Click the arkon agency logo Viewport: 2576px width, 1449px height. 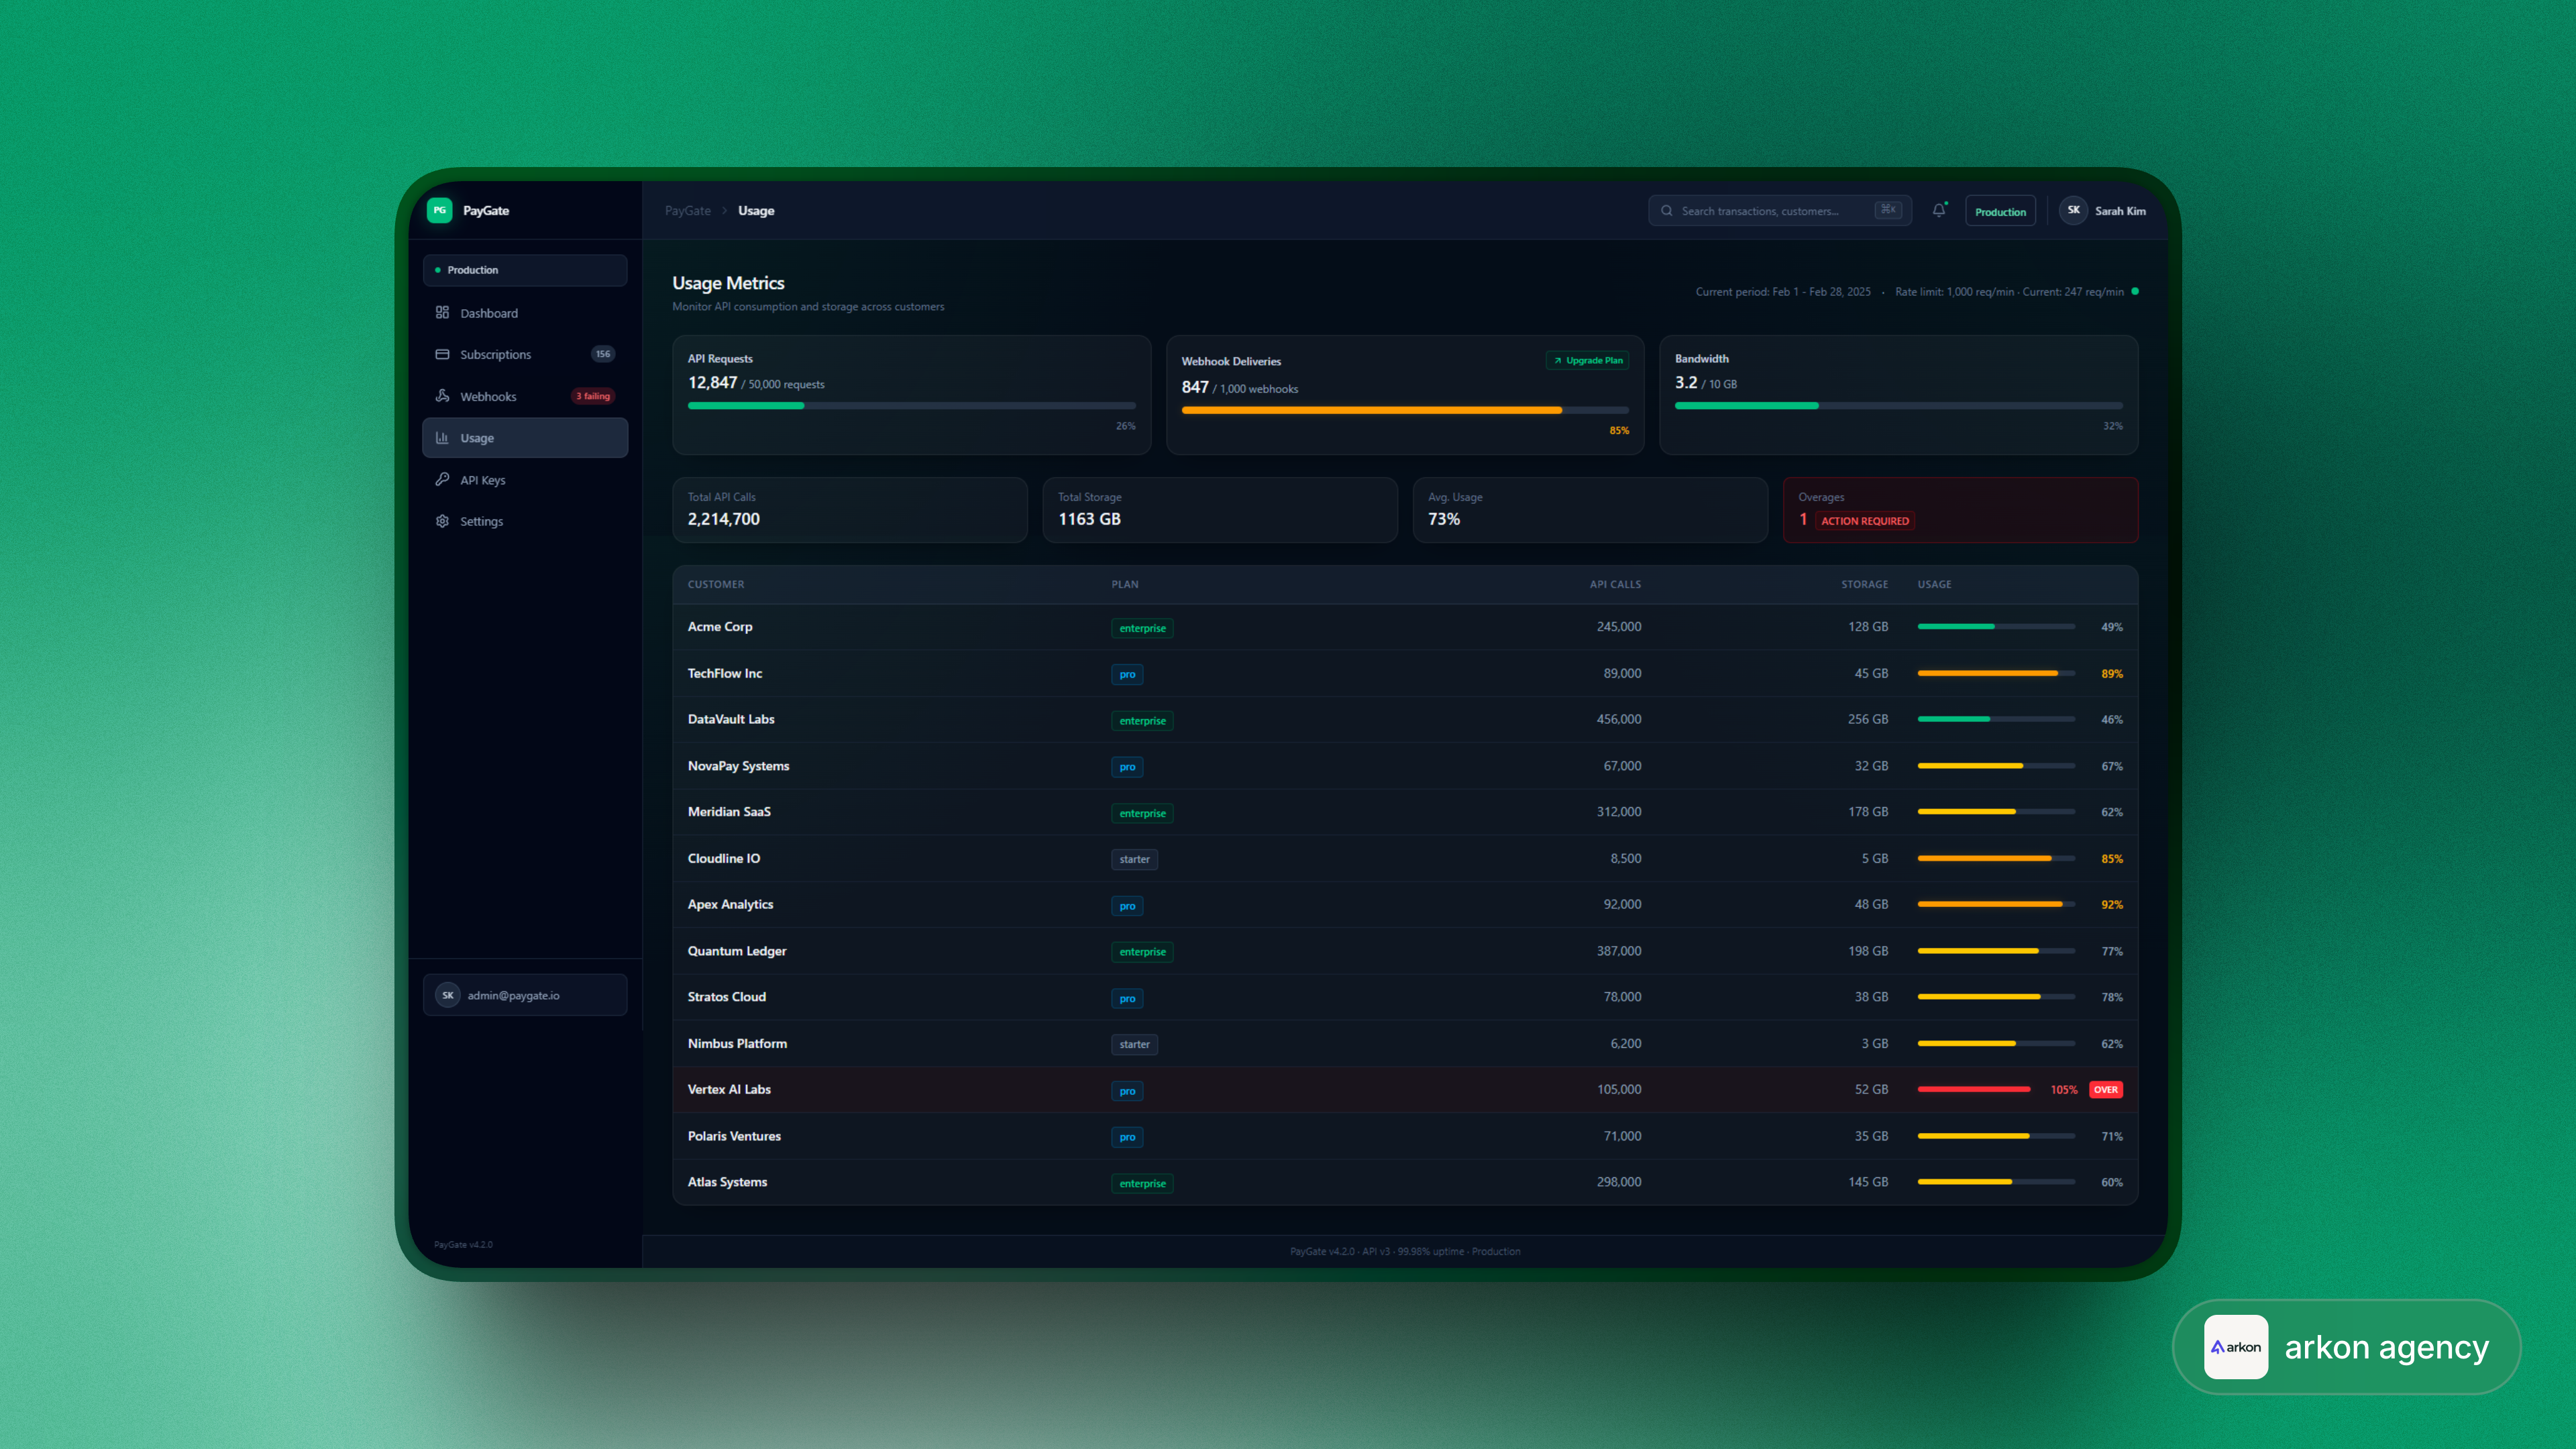click(x=2236, y=1347)
